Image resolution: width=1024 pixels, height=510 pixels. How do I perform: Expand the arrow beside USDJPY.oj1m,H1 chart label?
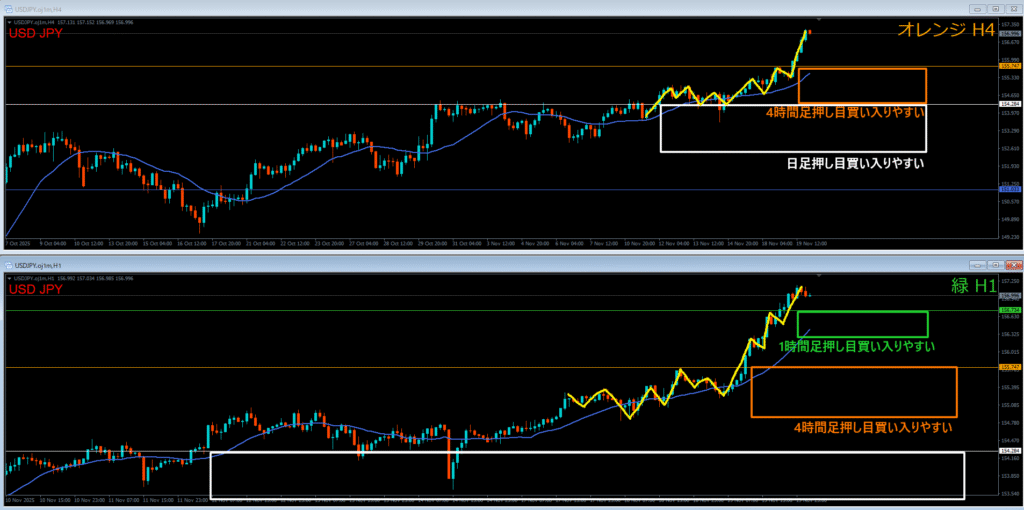8,278
